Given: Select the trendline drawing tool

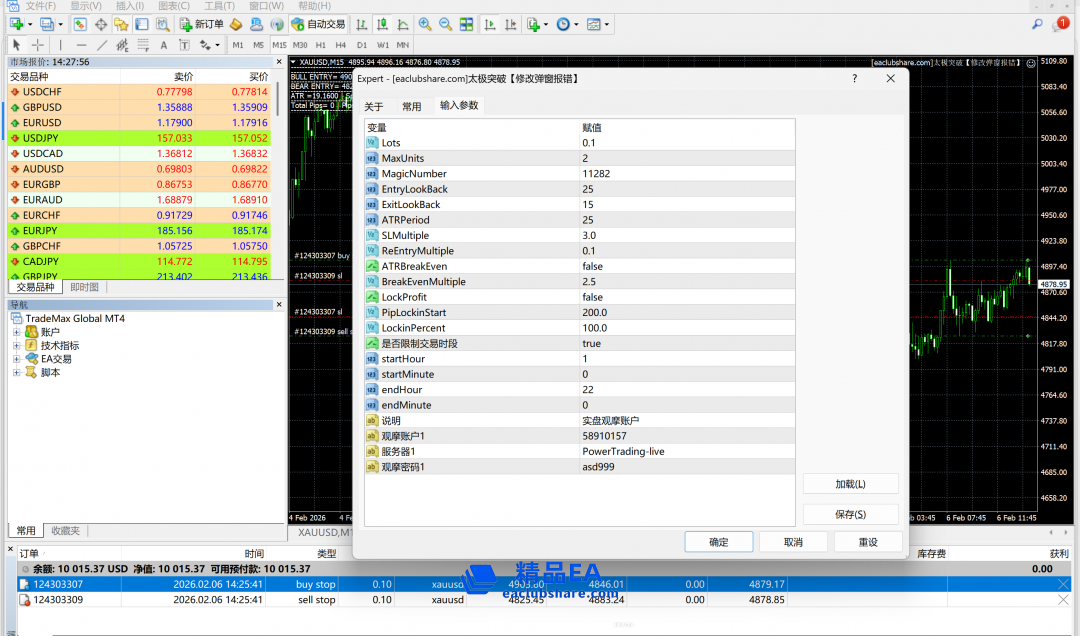Looking at the screenshot, I should pos(102,45).
